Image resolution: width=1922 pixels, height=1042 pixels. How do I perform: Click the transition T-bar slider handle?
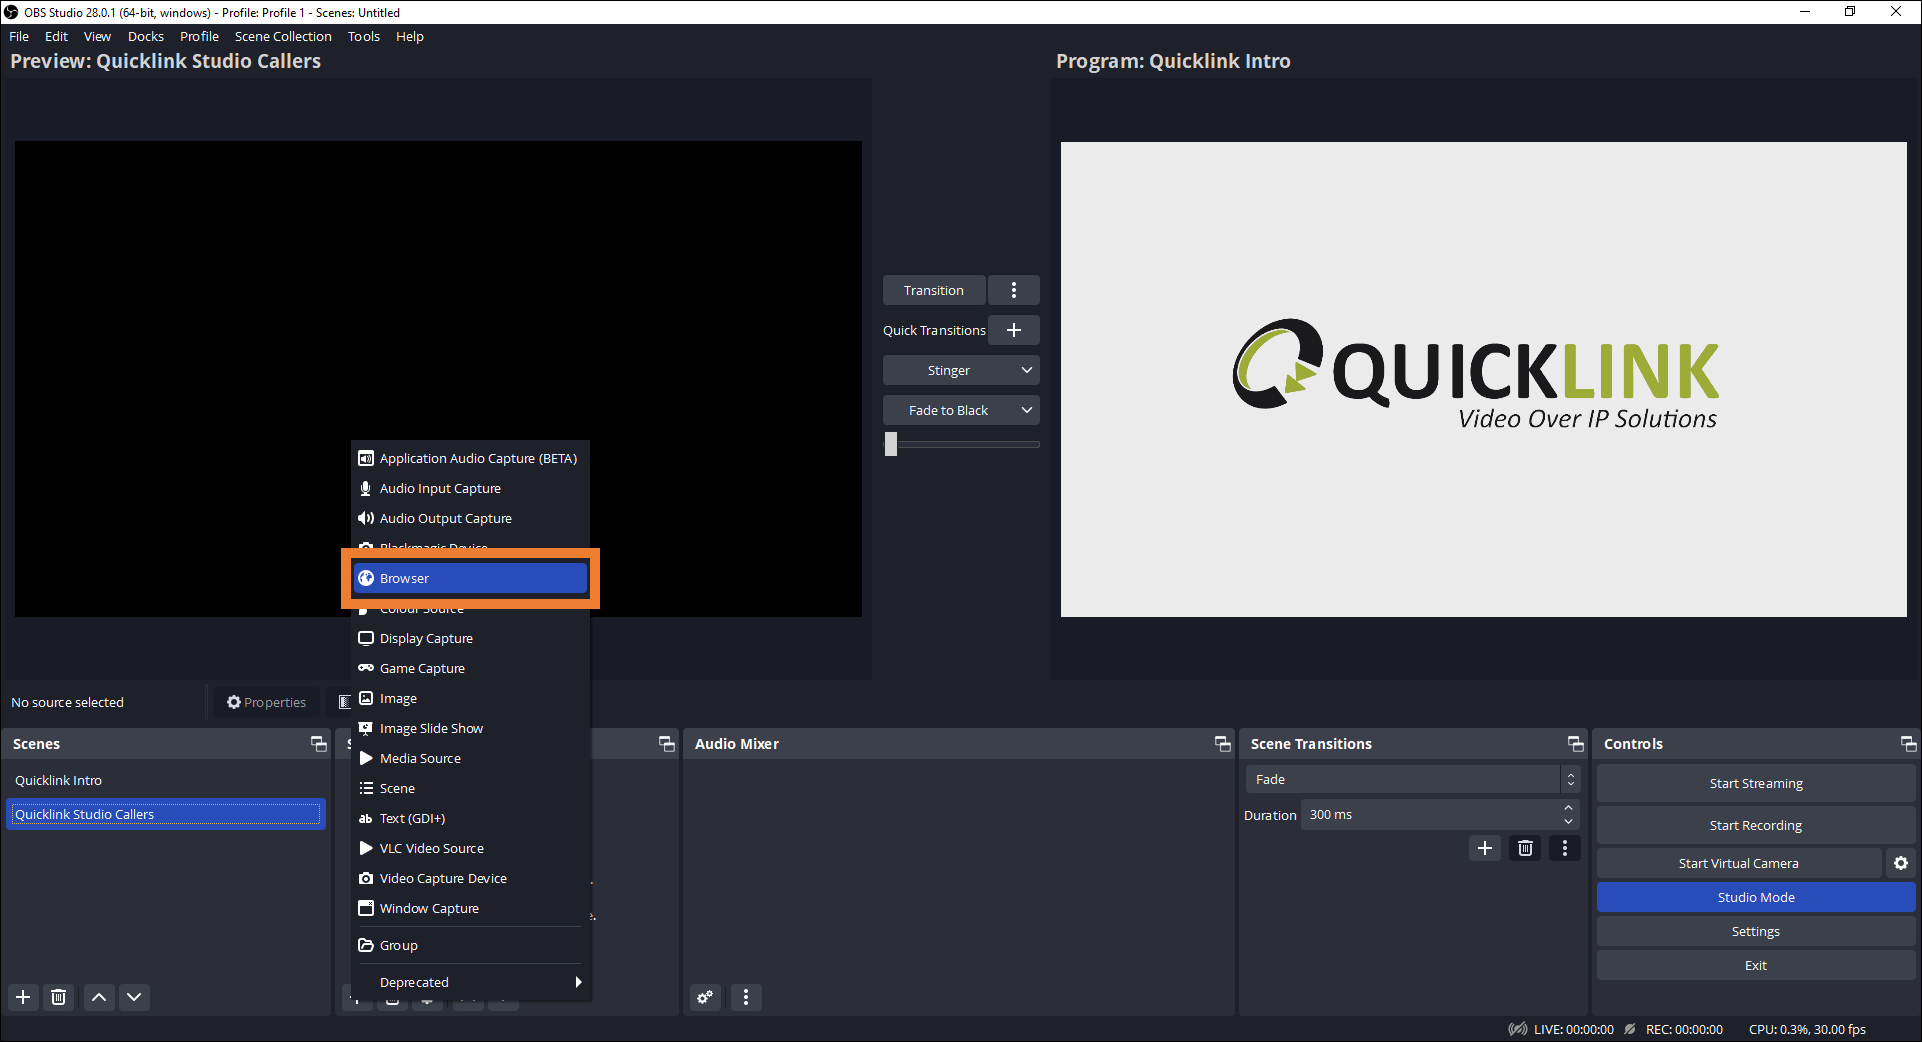coord(891,444)
